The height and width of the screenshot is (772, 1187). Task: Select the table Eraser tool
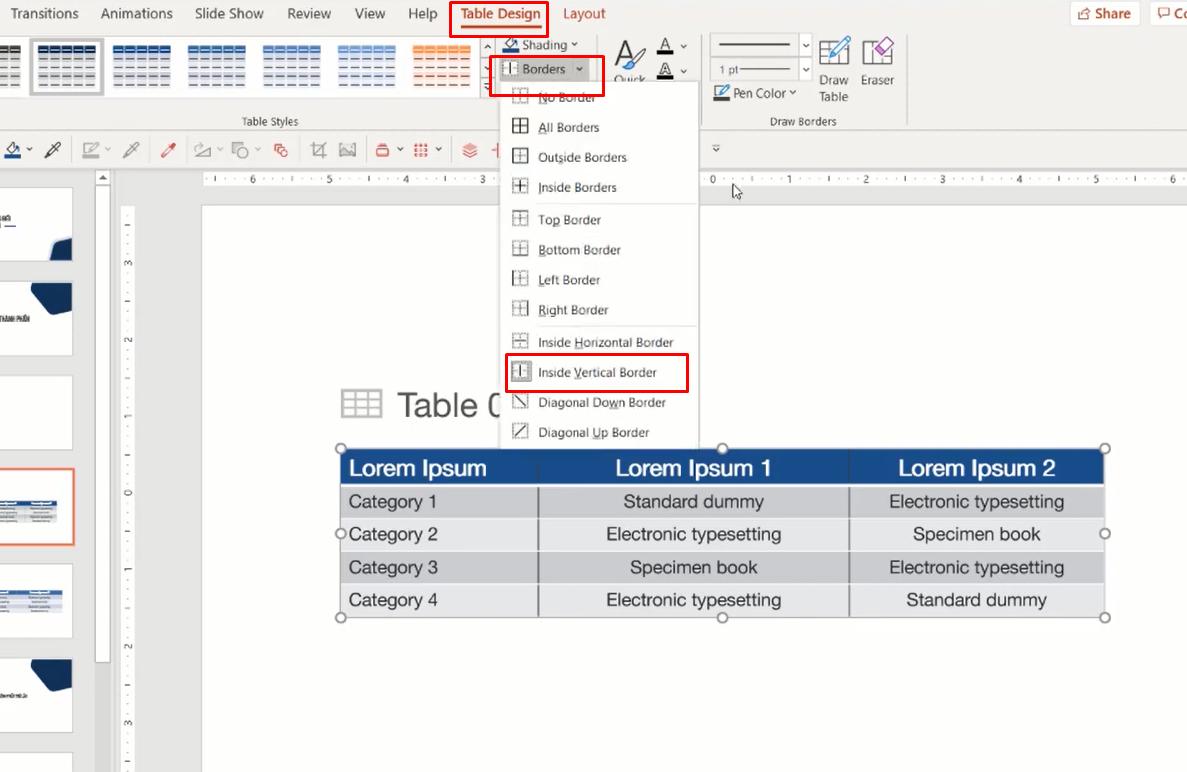[877, 62]
